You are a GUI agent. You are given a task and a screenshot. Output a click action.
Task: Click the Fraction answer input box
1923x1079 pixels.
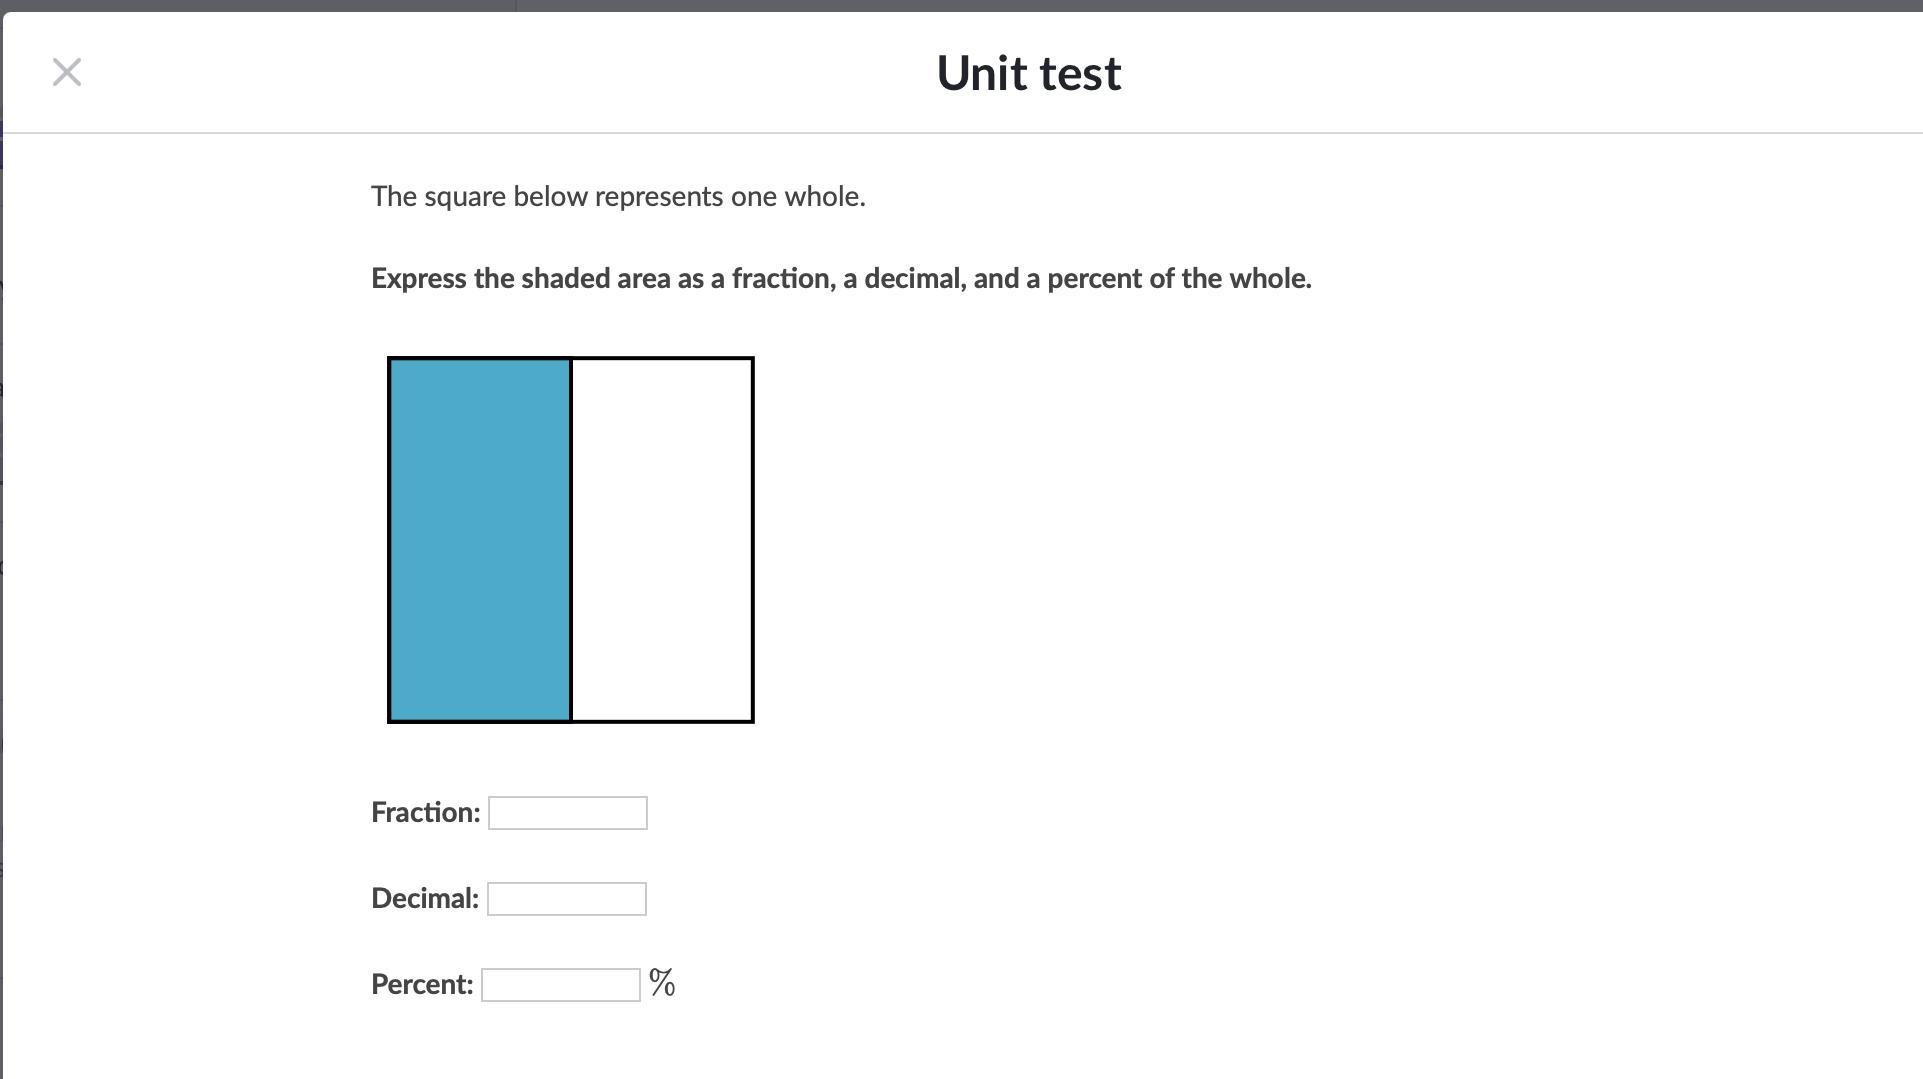[567, 813]
